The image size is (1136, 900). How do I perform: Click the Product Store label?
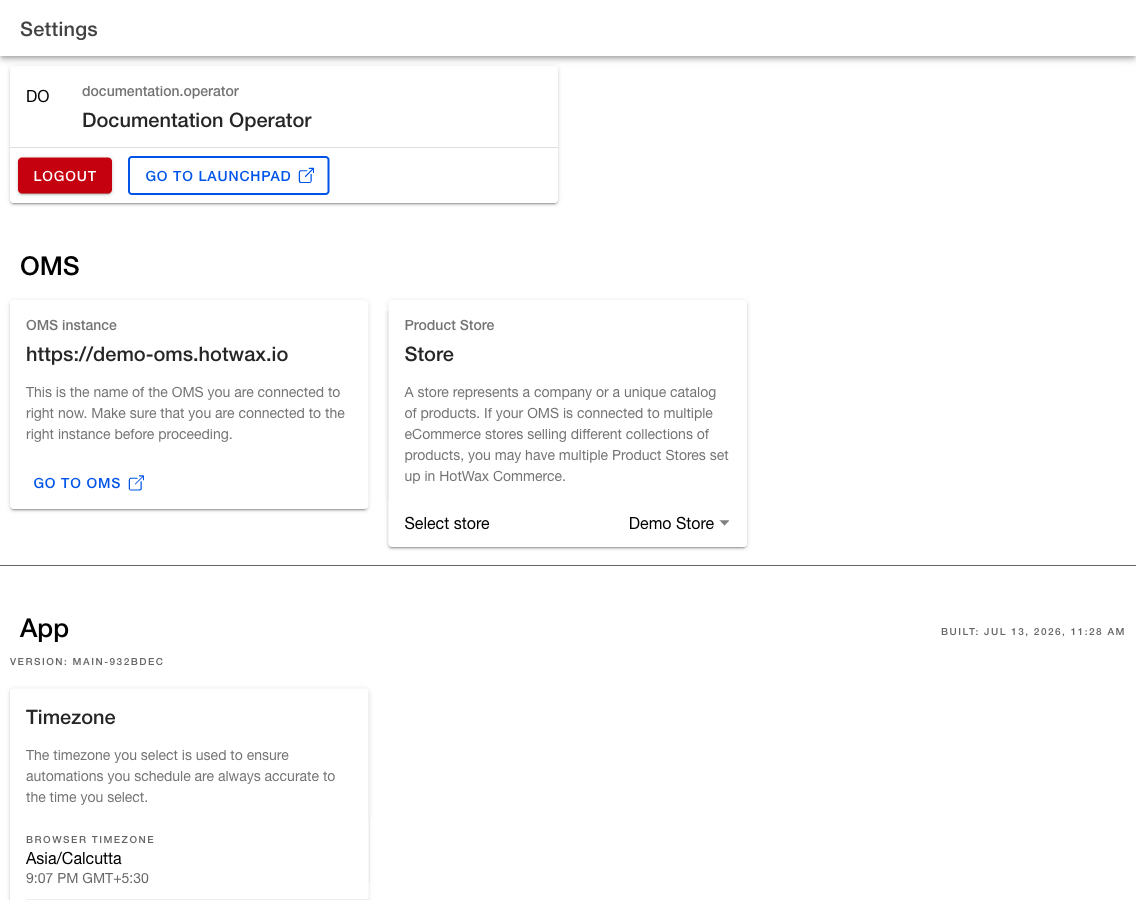tap(449, 325)
